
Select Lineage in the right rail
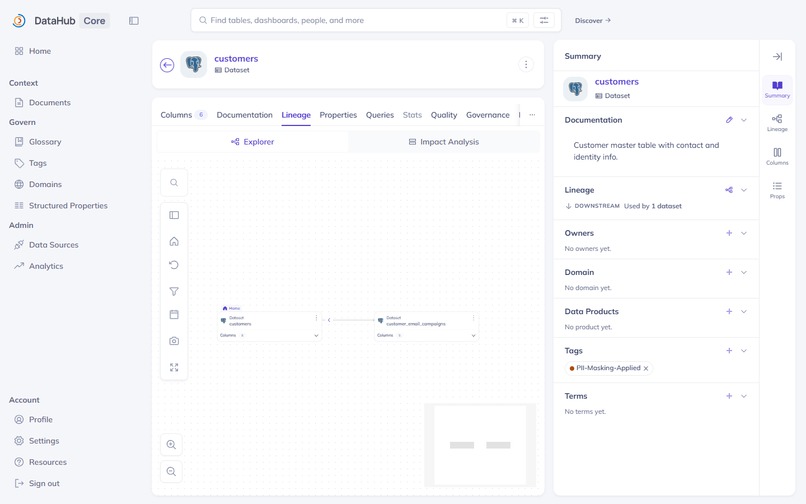[x=777, y=122]
